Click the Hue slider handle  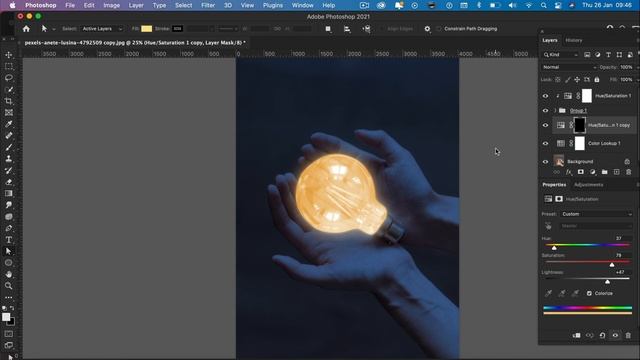(x=554, y=248)
